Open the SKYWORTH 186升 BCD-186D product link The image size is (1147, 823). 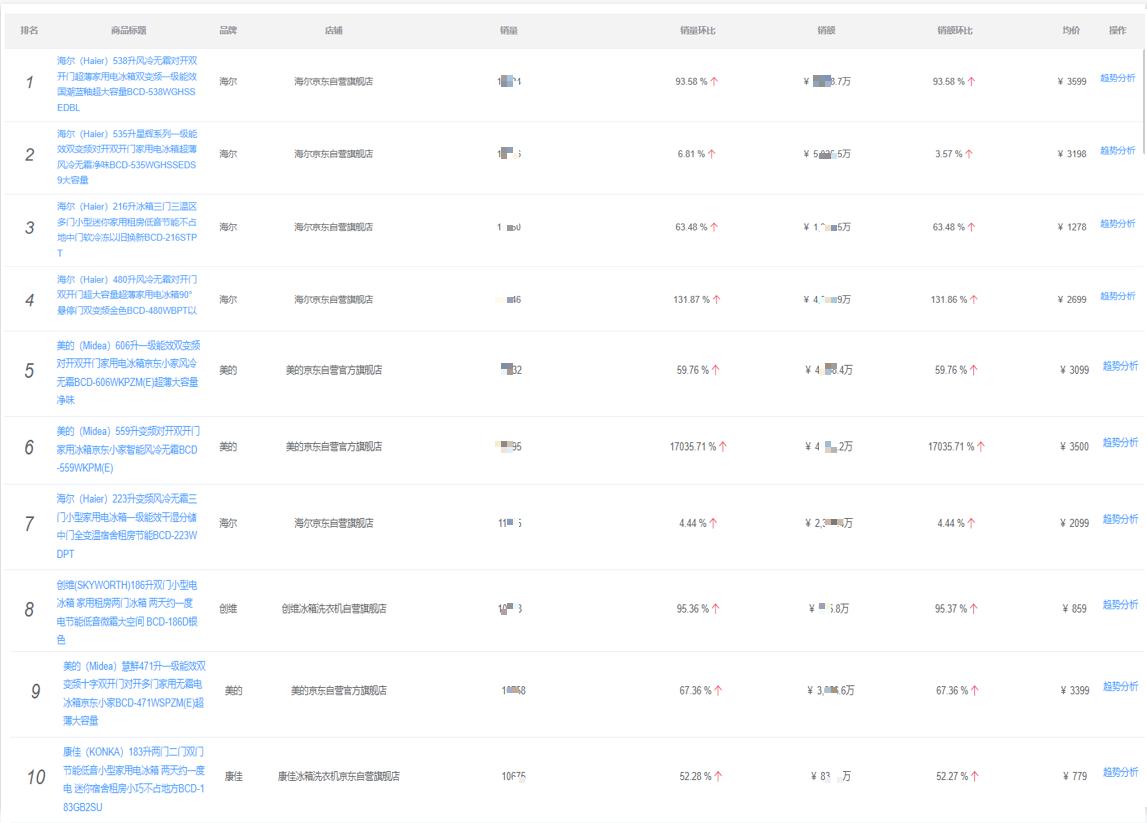pos(127,612)
